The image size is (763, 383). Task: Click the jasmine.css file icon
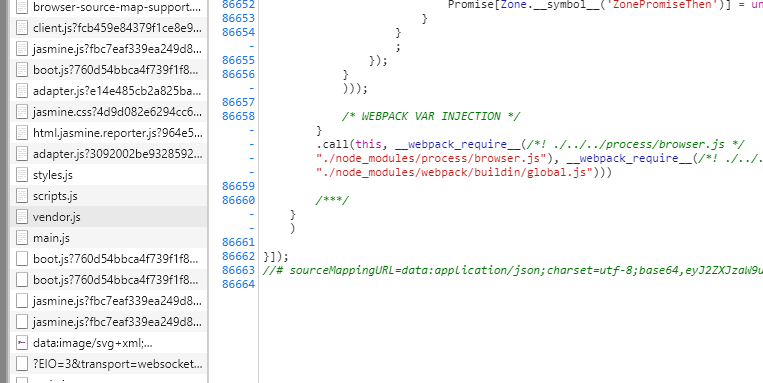(22, 112)
